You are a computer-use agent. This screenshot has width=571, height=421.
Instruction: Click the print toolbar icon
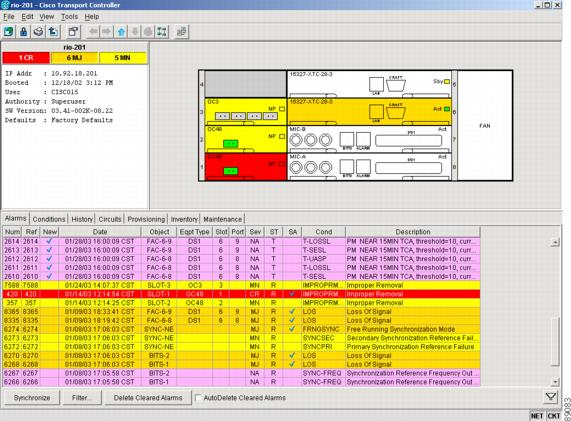38,32
